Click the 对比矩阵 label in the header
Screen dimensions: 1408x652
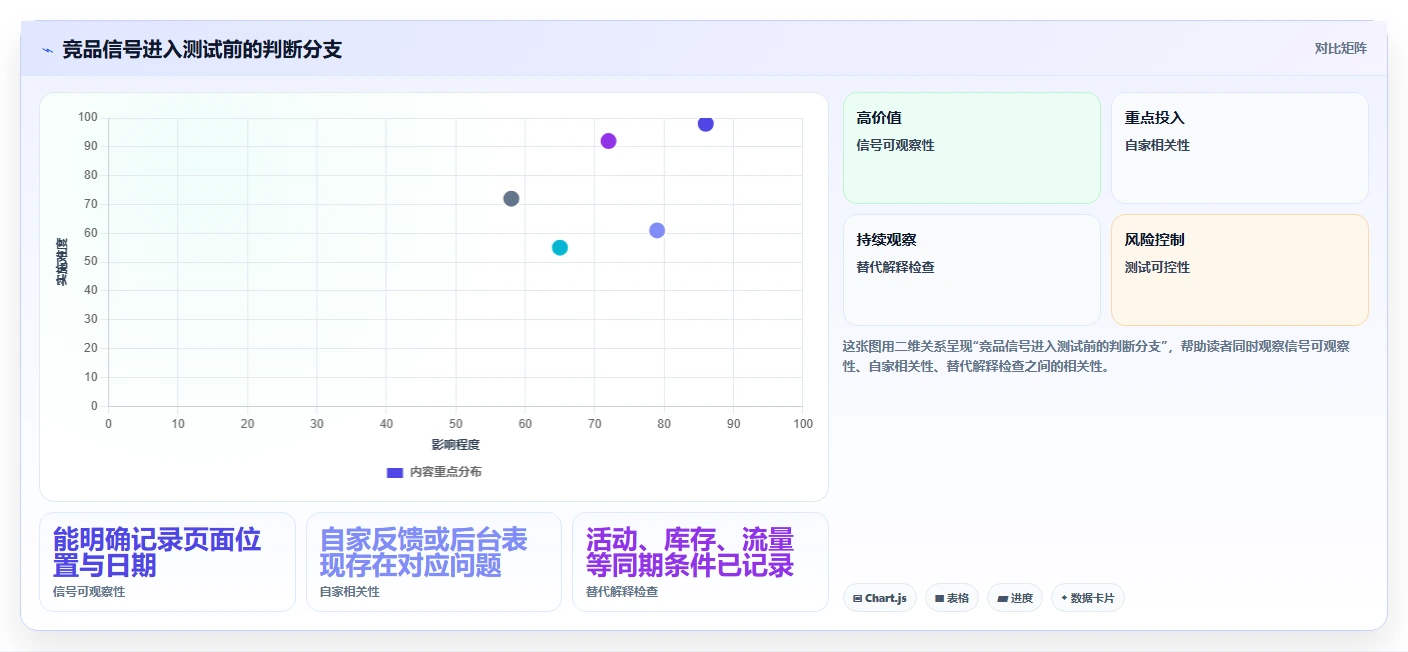pos(1340,48)
